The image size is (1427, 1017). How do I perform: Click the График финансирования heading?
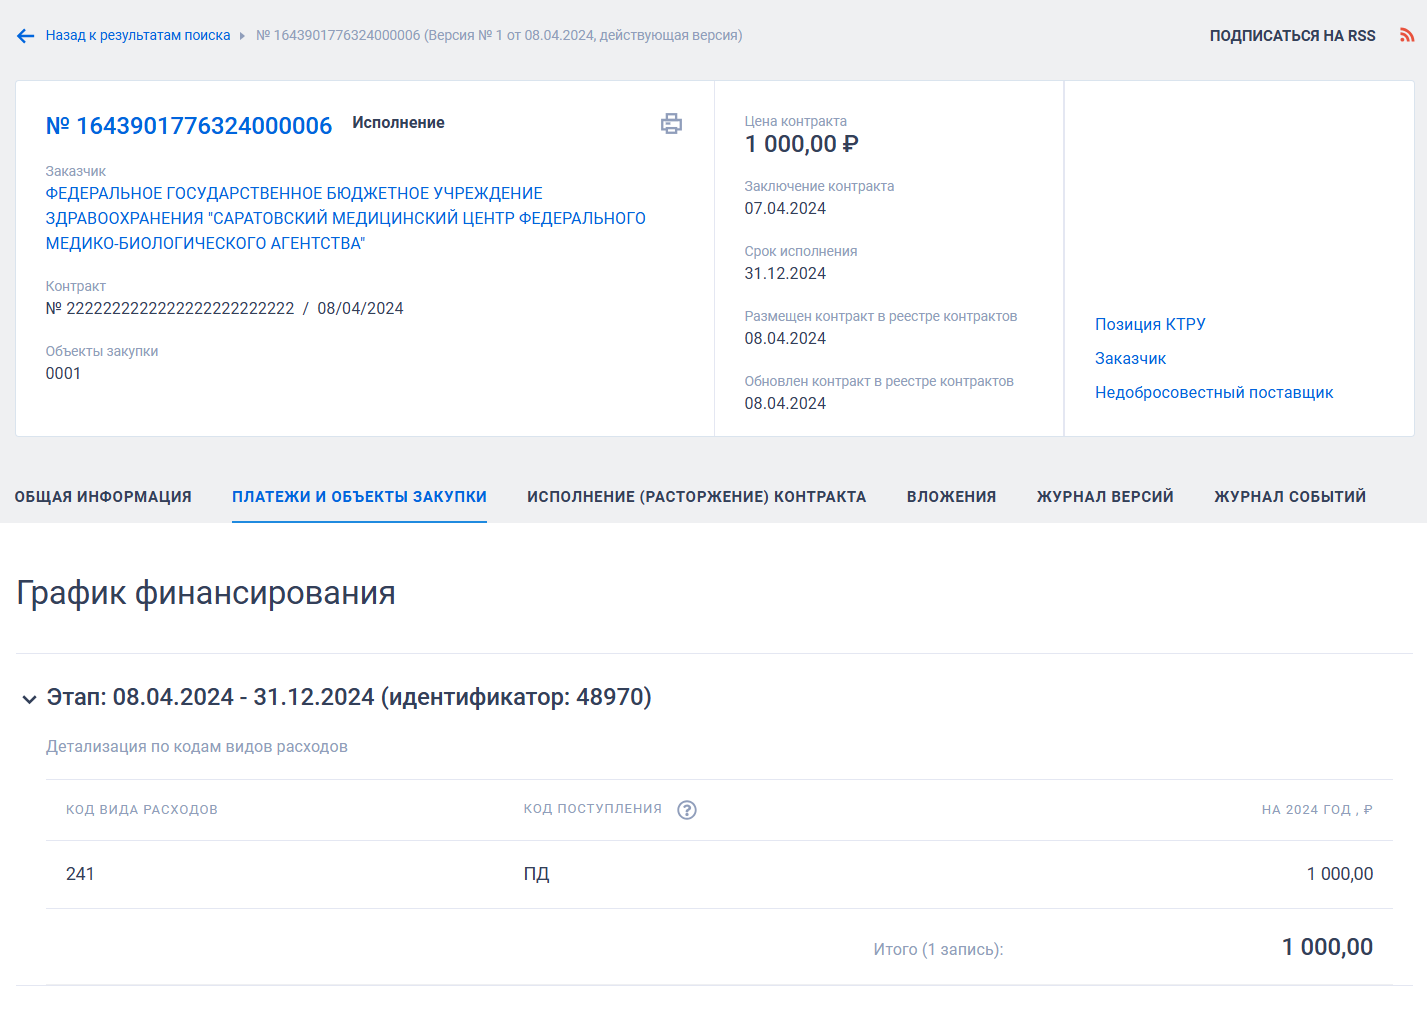206,593
